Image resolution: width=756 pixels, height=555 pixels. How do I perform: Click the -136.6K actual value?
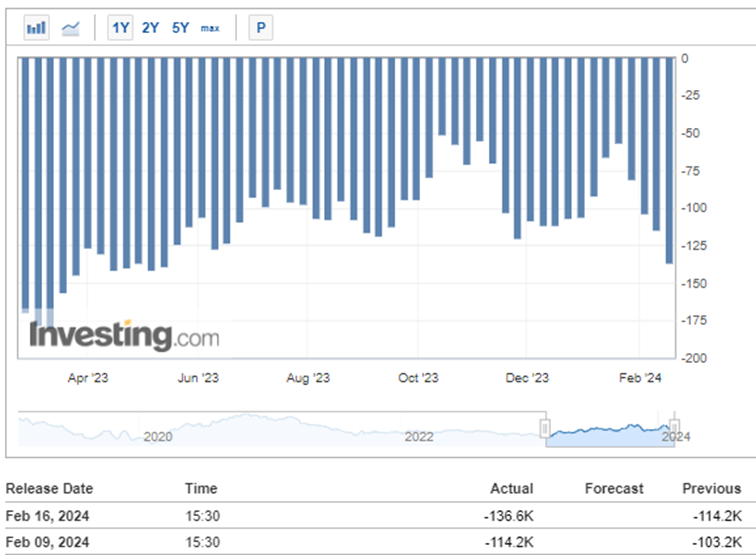(509, 516)
